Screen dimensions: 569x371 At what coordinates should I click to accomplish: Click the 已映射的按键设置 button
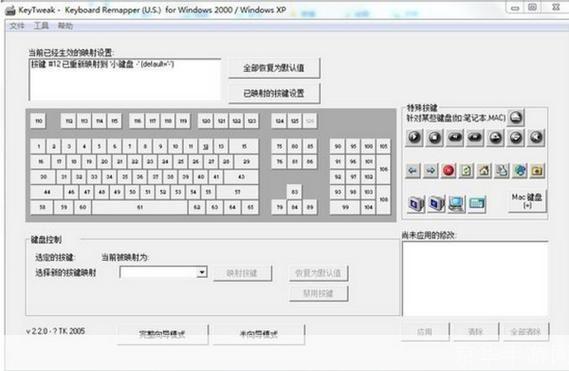pos(274,93)
